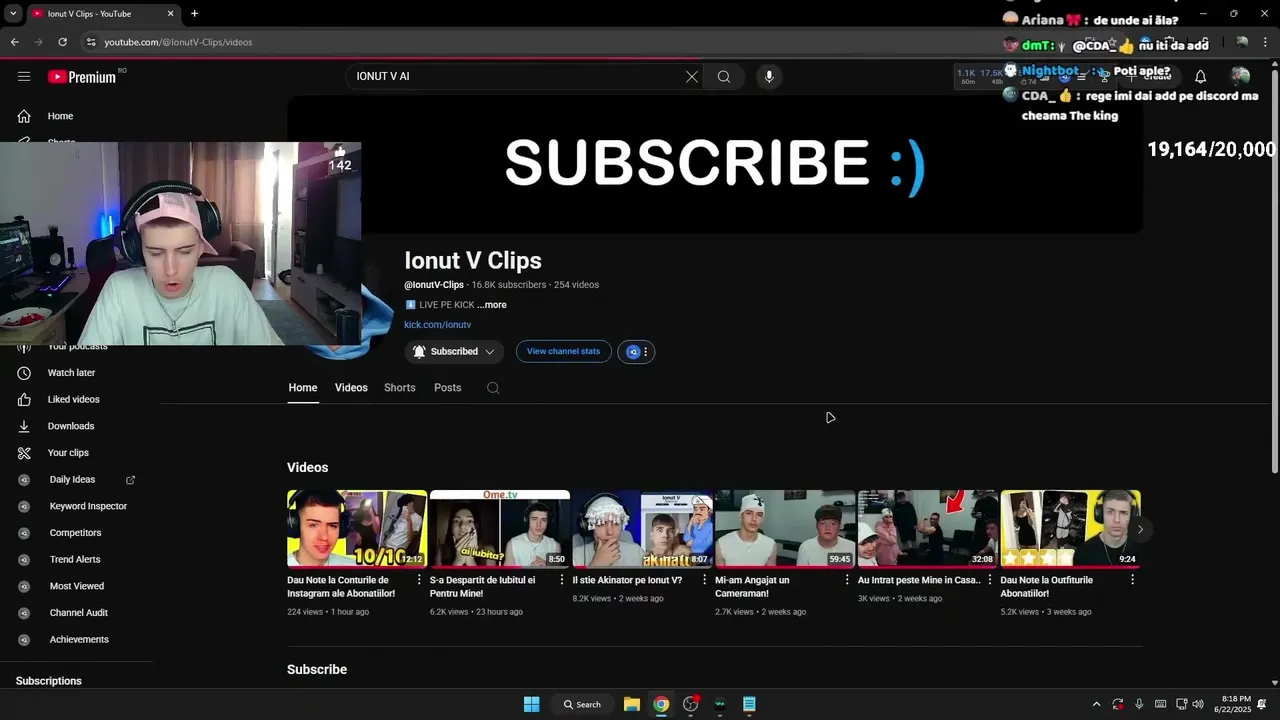Screen dimensions: 1280x720
Task: Switch to the channel Posts tab
Action: pyautogui.click(x=448, y=388)
